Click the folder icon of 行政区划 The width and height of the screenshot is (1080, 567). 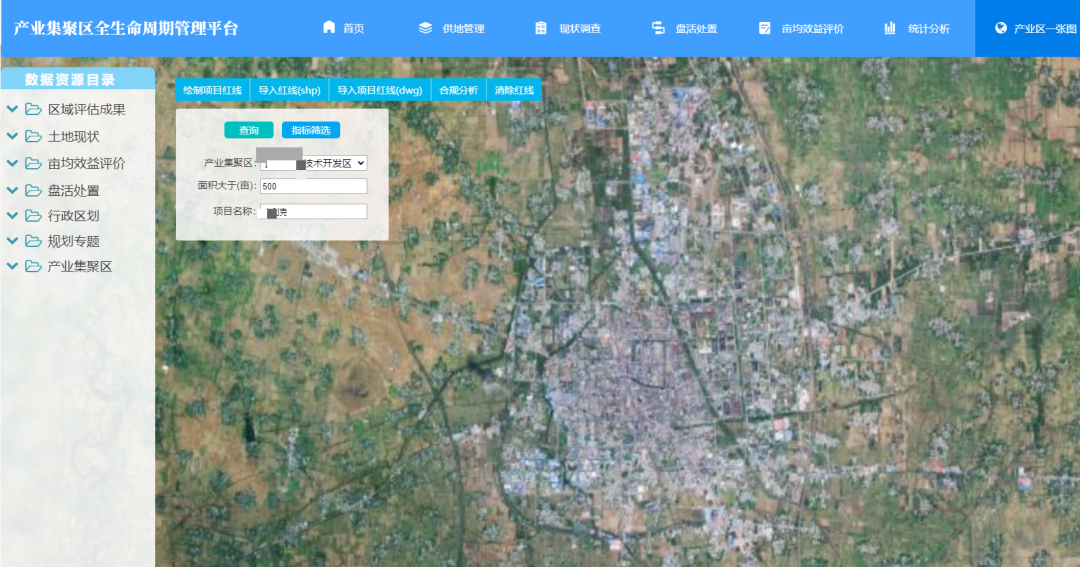point(33,215)
